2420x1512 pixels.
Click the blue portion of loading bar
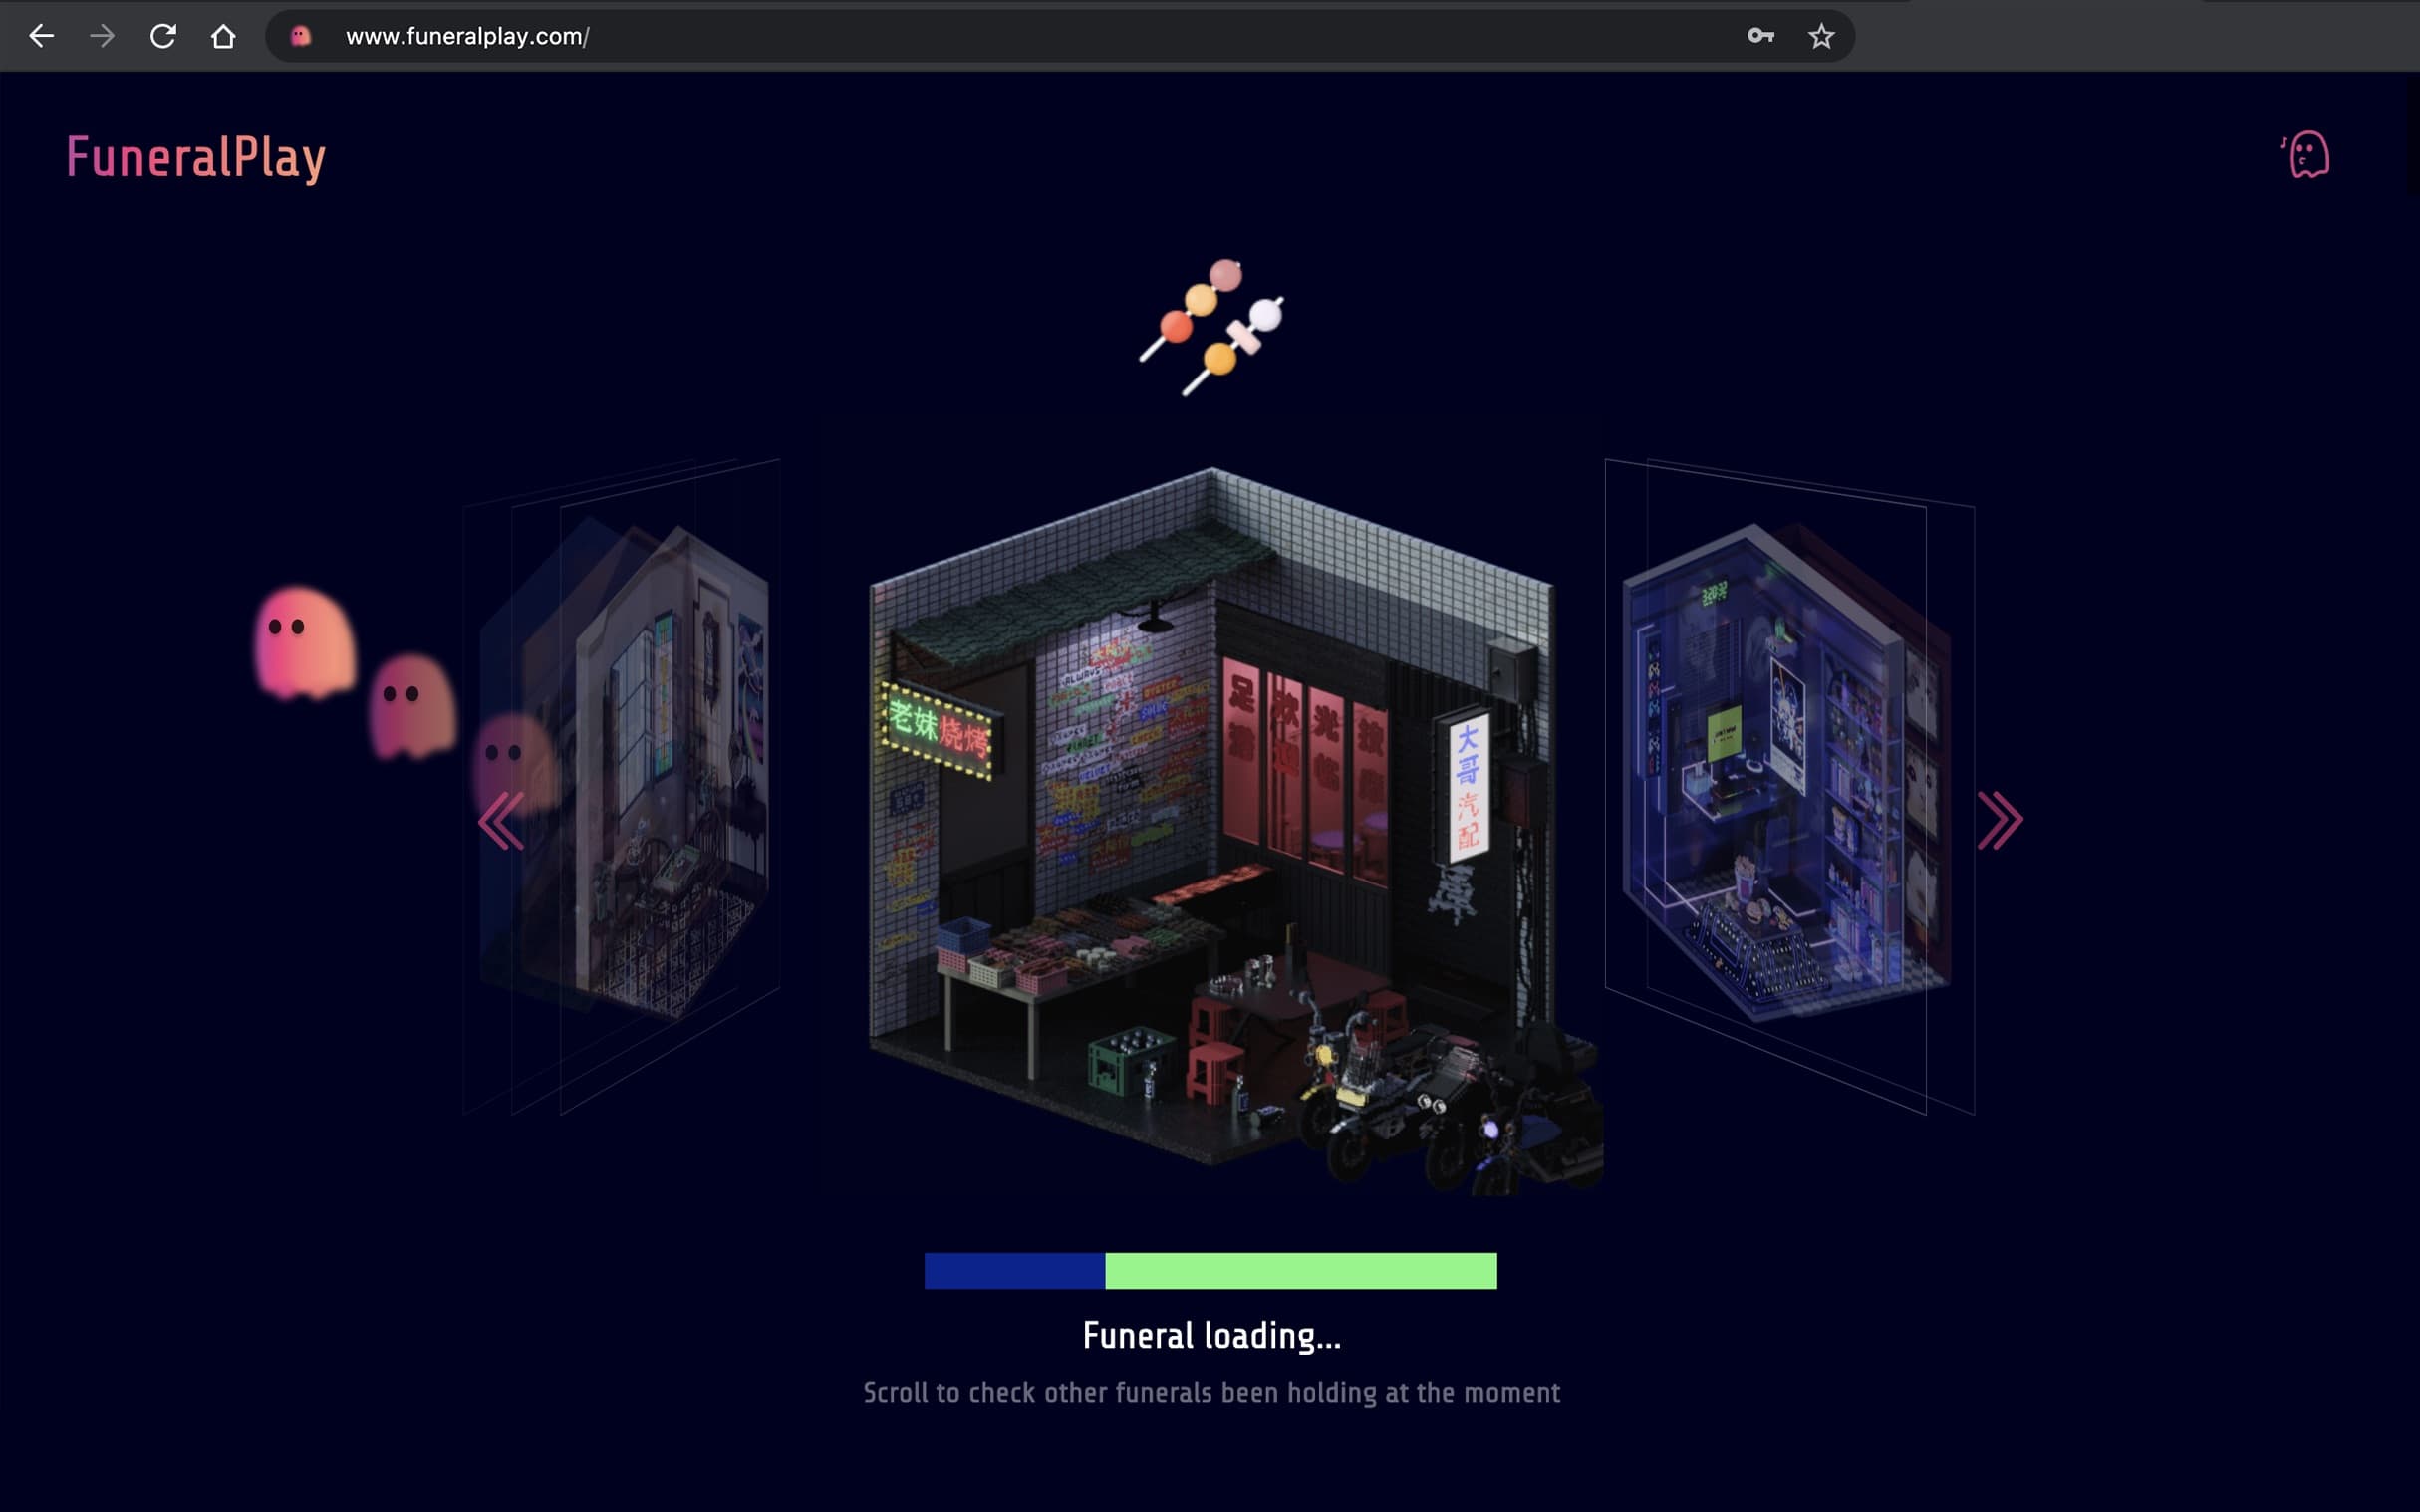pyautogui.click(x=1014, y=1271)
